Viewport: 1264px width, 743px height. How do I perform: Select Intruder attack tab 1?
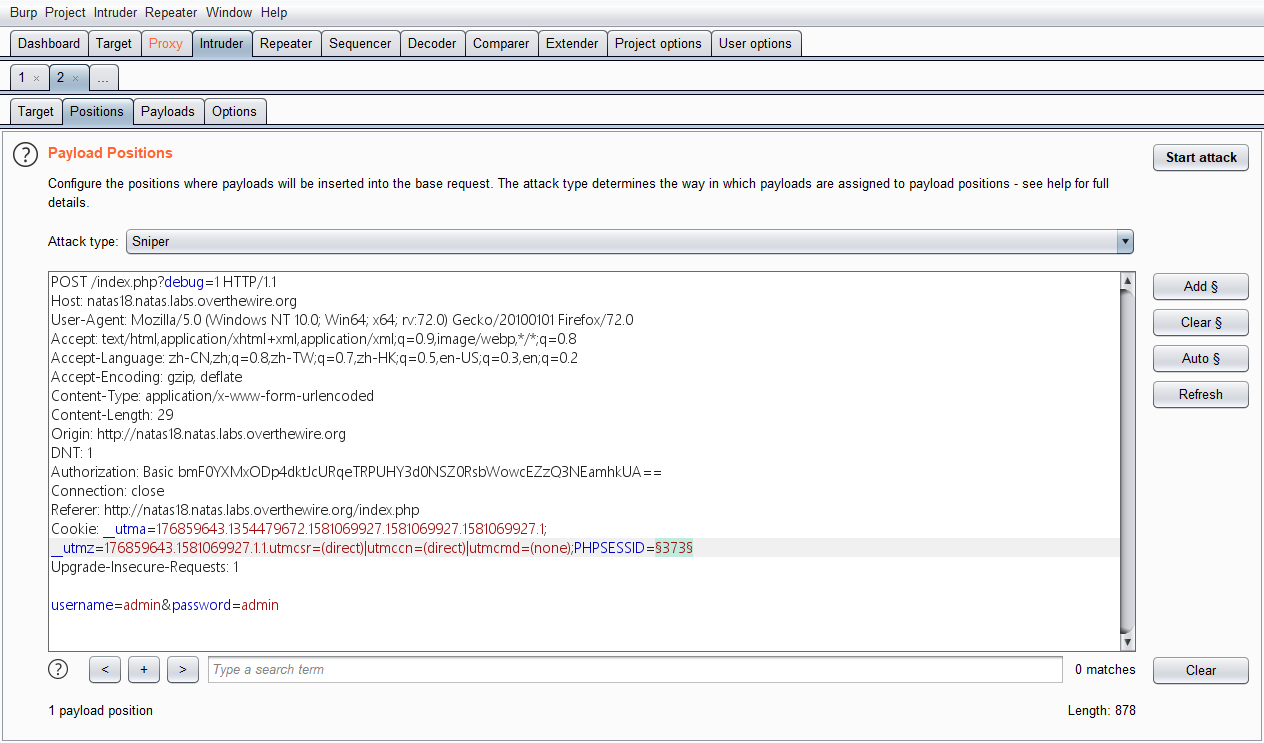[x=22, y=78]
